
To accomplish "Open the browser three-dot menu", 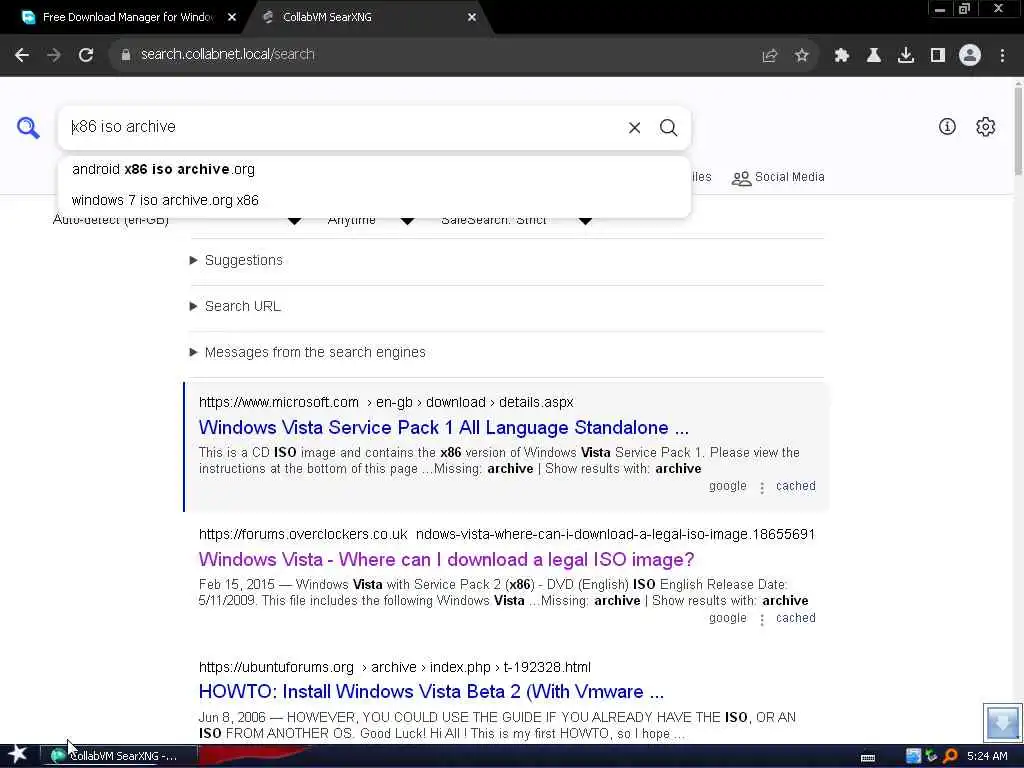I will (x=1002, y=56).
